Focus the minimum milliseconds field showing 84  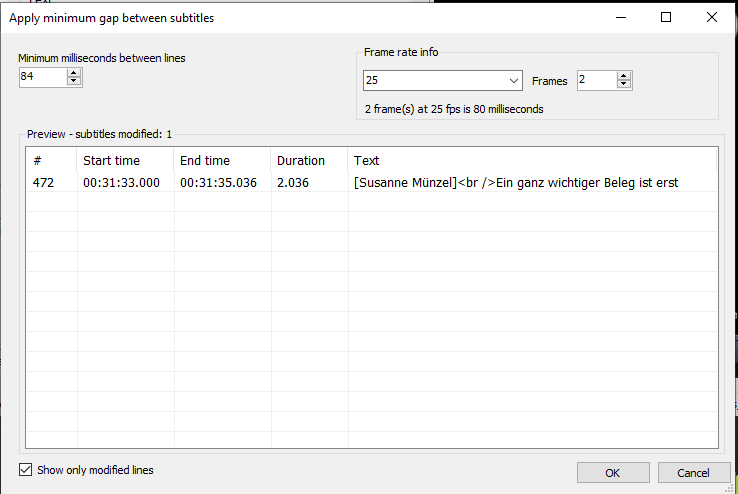[x=43, y=77]
